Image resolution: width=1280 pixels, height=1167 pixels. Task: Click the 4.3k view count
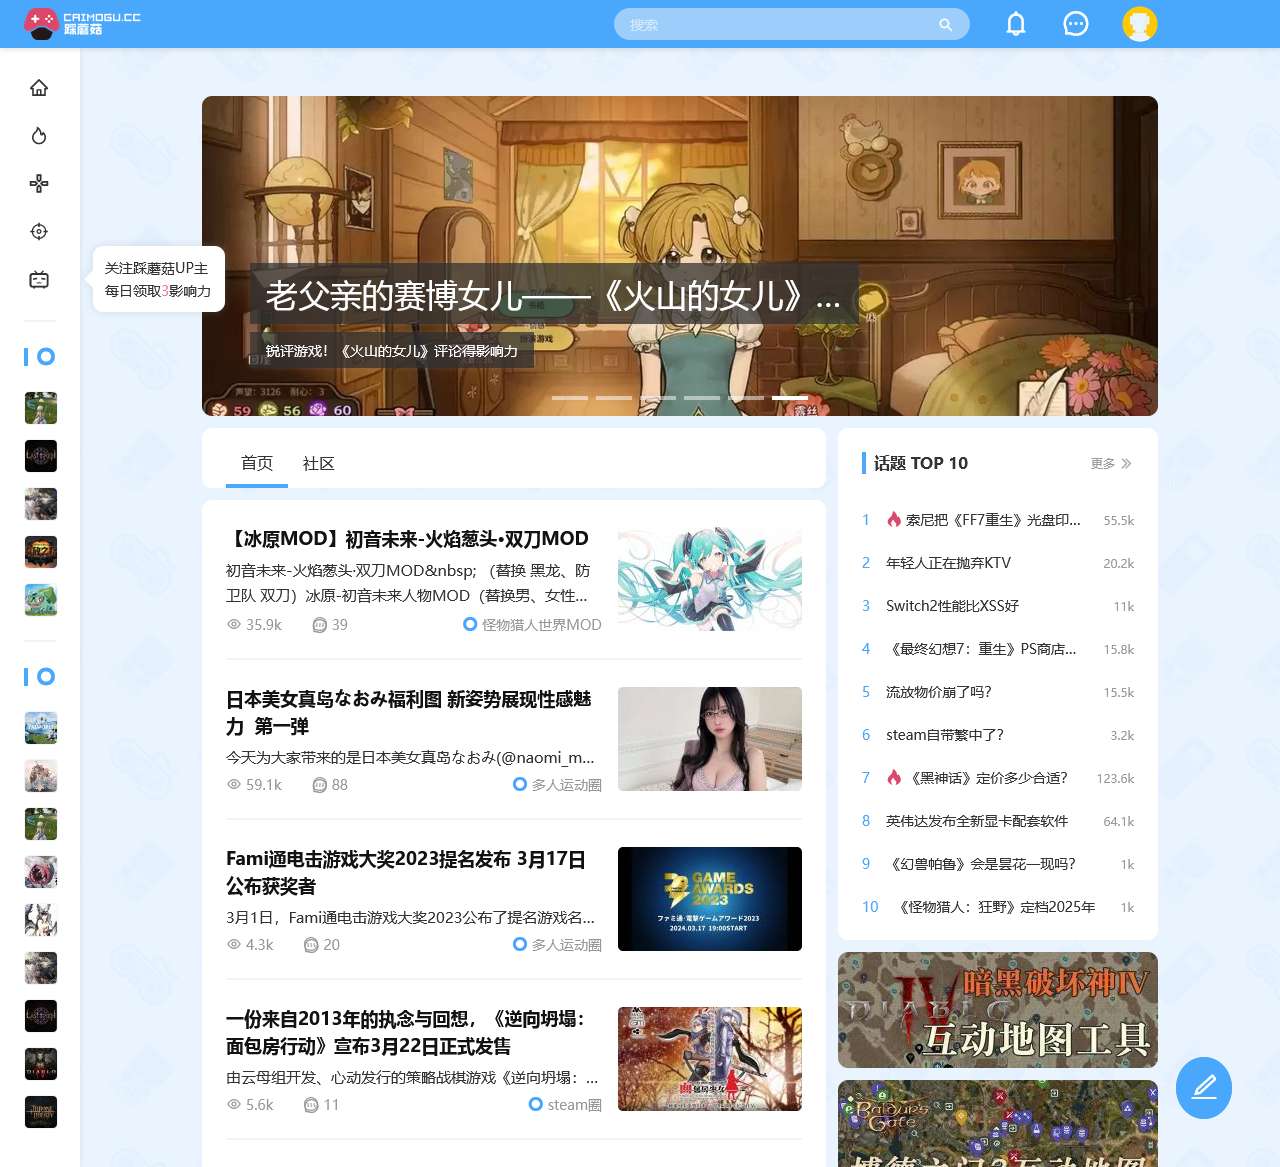click(259, 945)
